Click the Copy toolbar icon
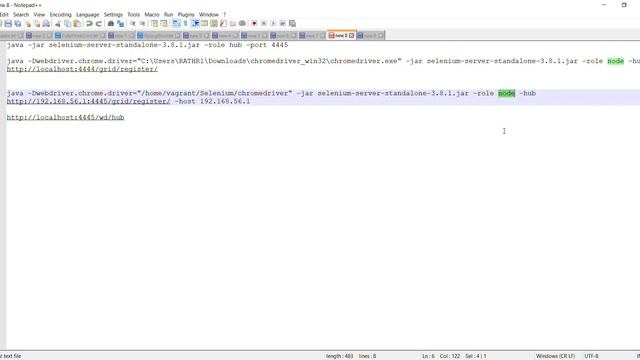 [68, 24]
